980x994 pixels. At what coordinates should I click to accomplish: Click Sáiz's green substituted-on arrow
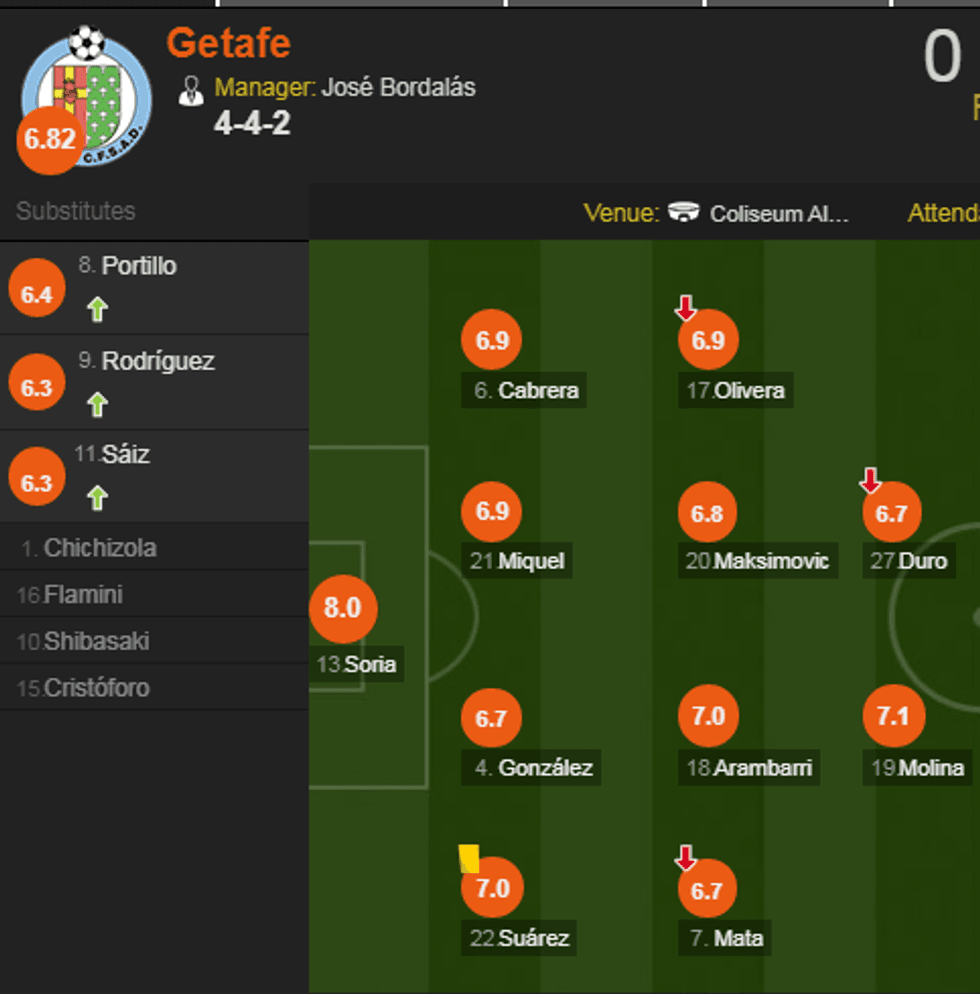coord(97,497)
